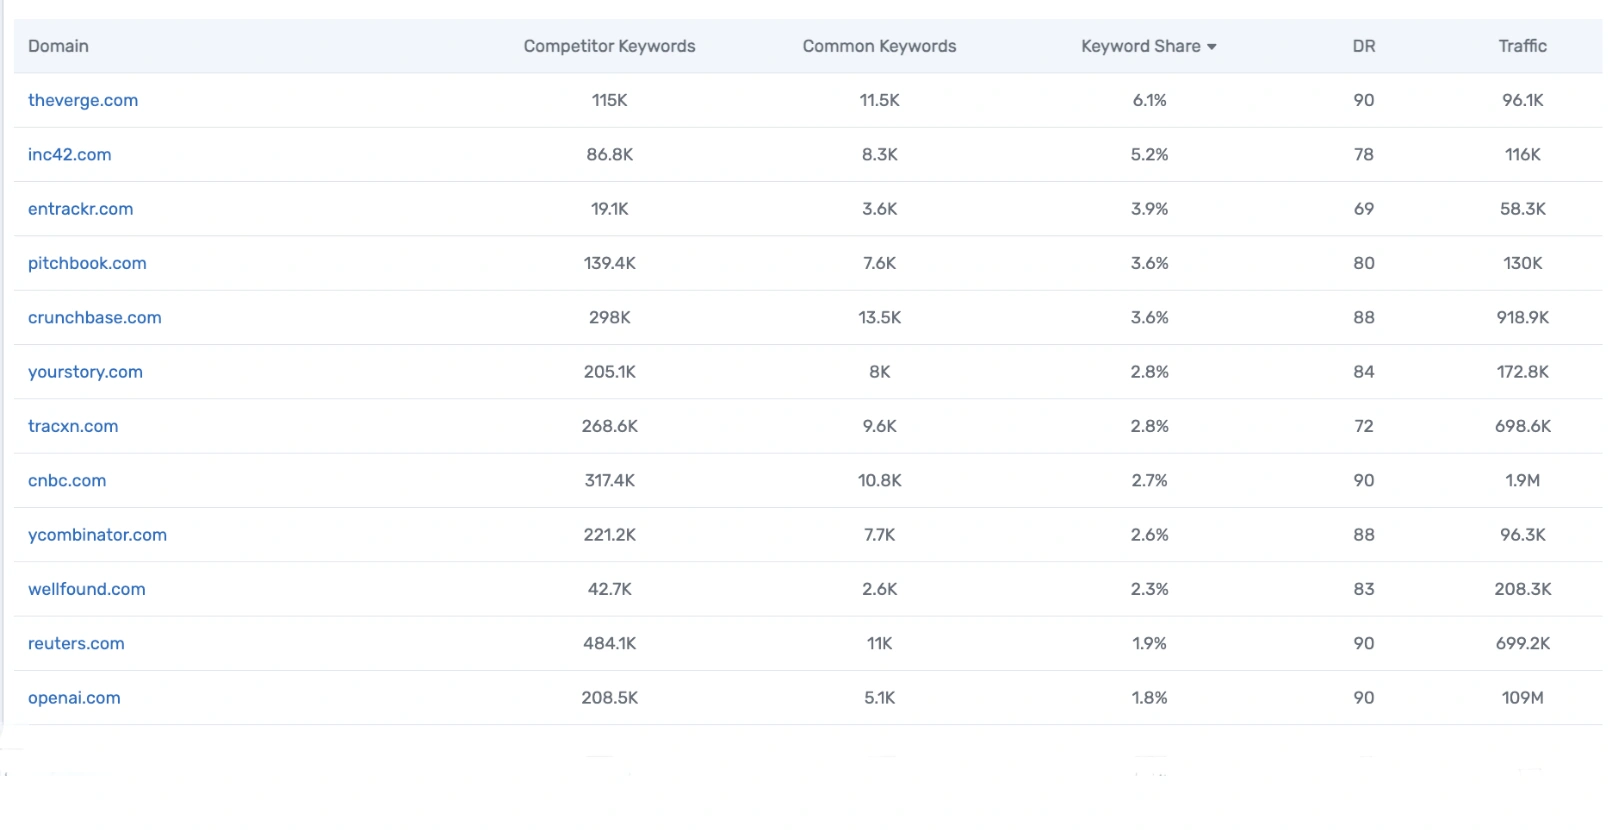Select 208.5K competitor keywords cell
The width and height of the screenshot is (1612, 830).
click(x=609, y=698)
